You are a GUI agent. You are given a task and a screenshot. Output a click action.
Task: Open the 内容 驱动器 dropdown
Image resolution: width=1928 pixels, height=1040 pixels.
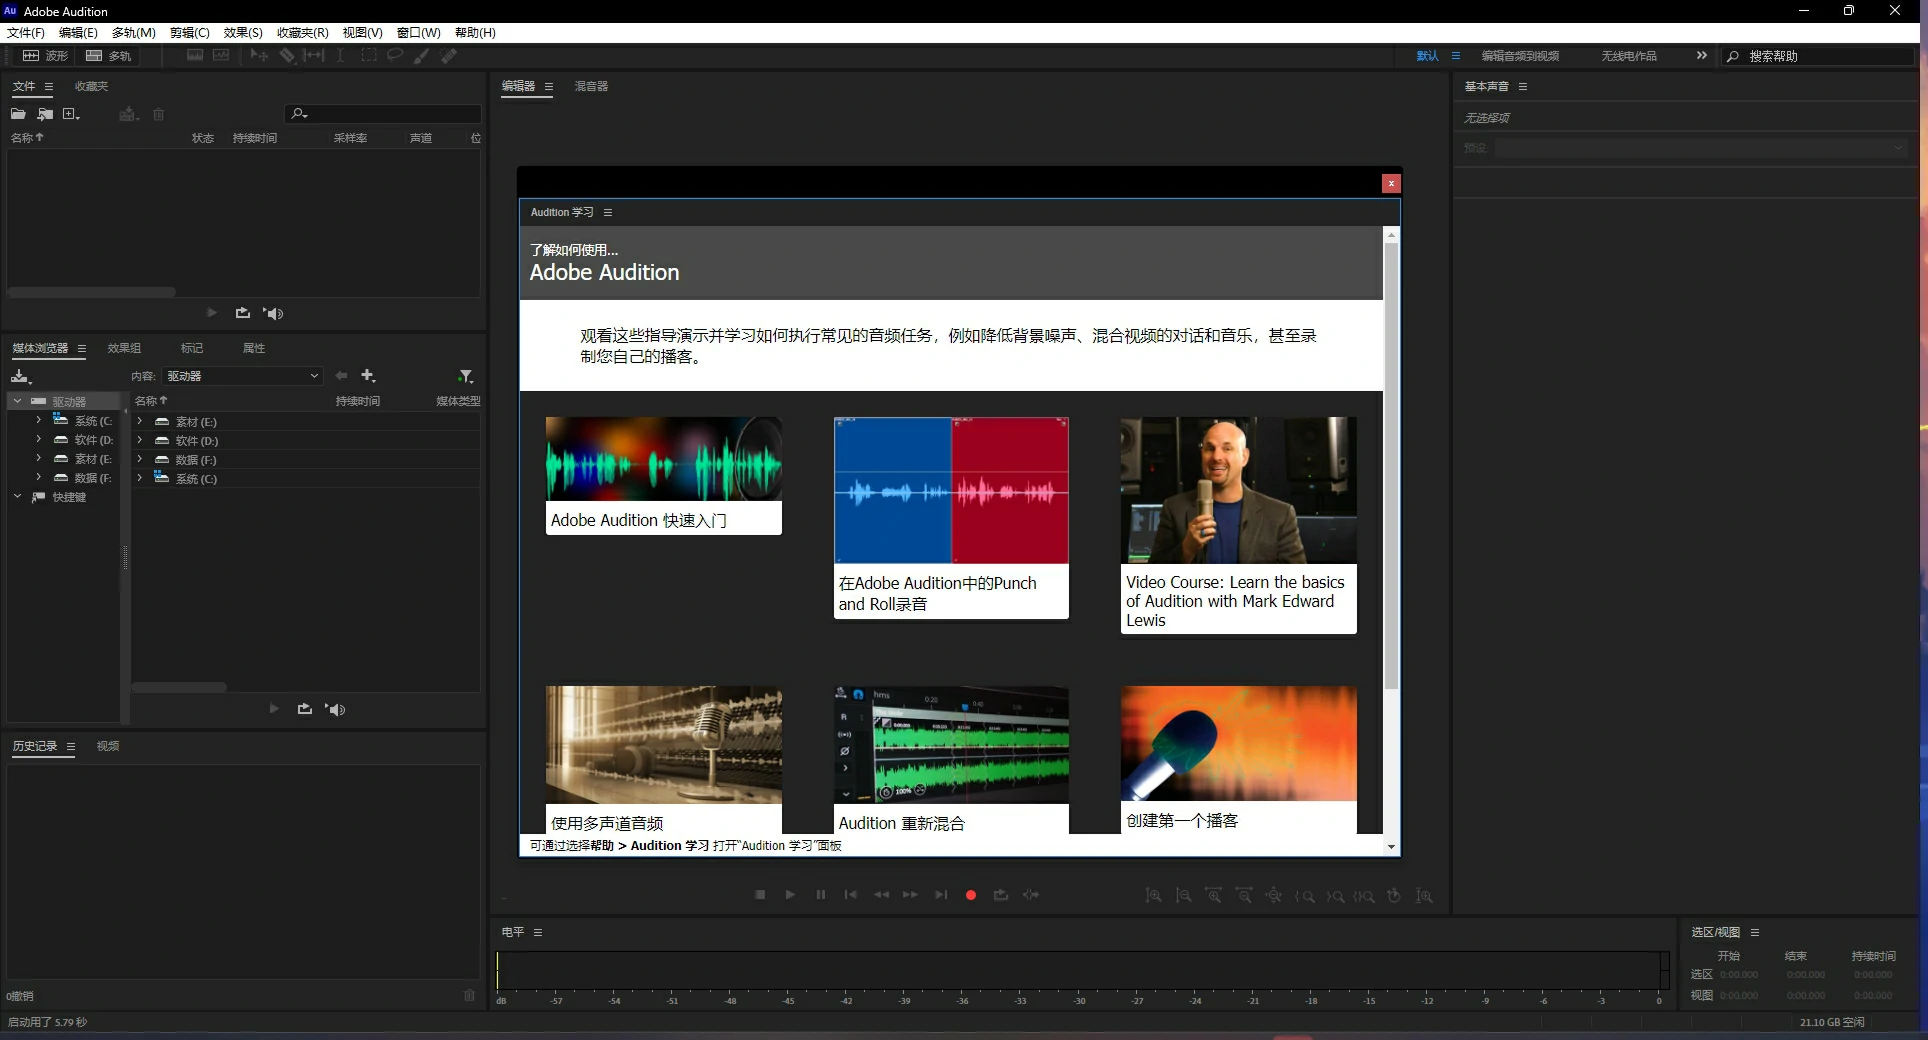point(242,376)
